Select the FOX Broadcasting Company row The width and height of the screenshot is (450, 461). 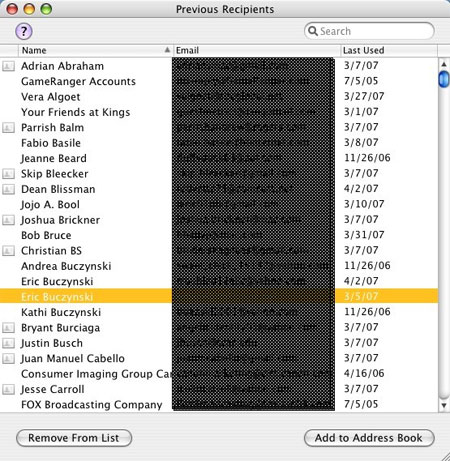point(219,404)
